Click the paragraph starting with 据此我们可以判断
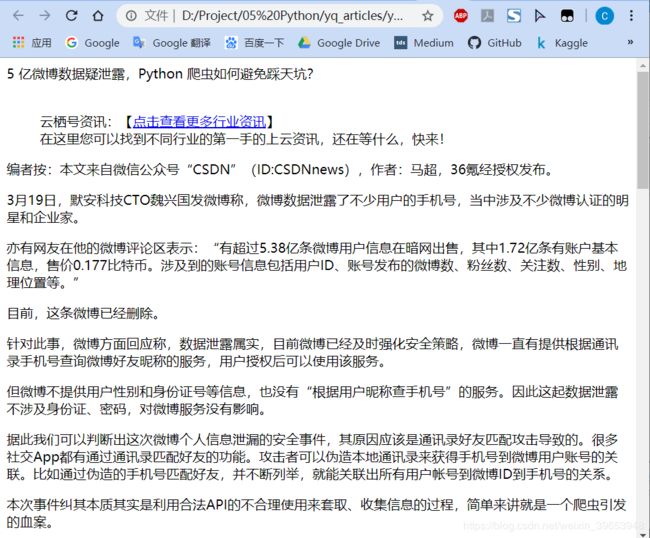The image size is (650, 538). (x=313, y=457)
